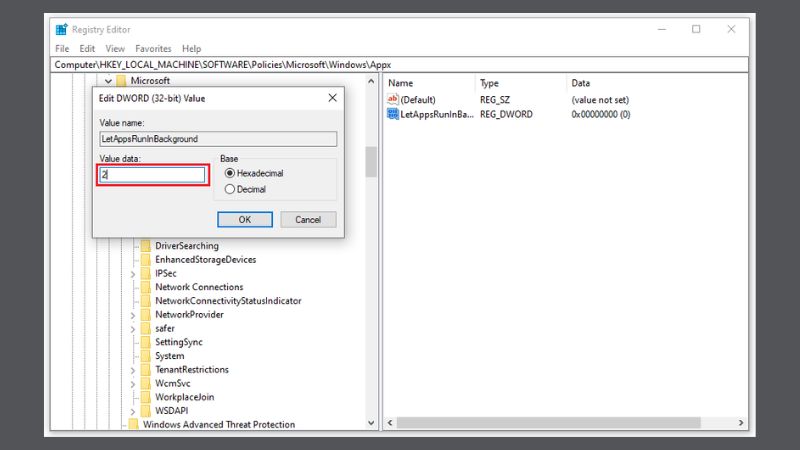Screen dimensions: 800x450
Task: Select the EnhancedStorageDevices key label
Action: pyautogui.click(x=206, y=260)
